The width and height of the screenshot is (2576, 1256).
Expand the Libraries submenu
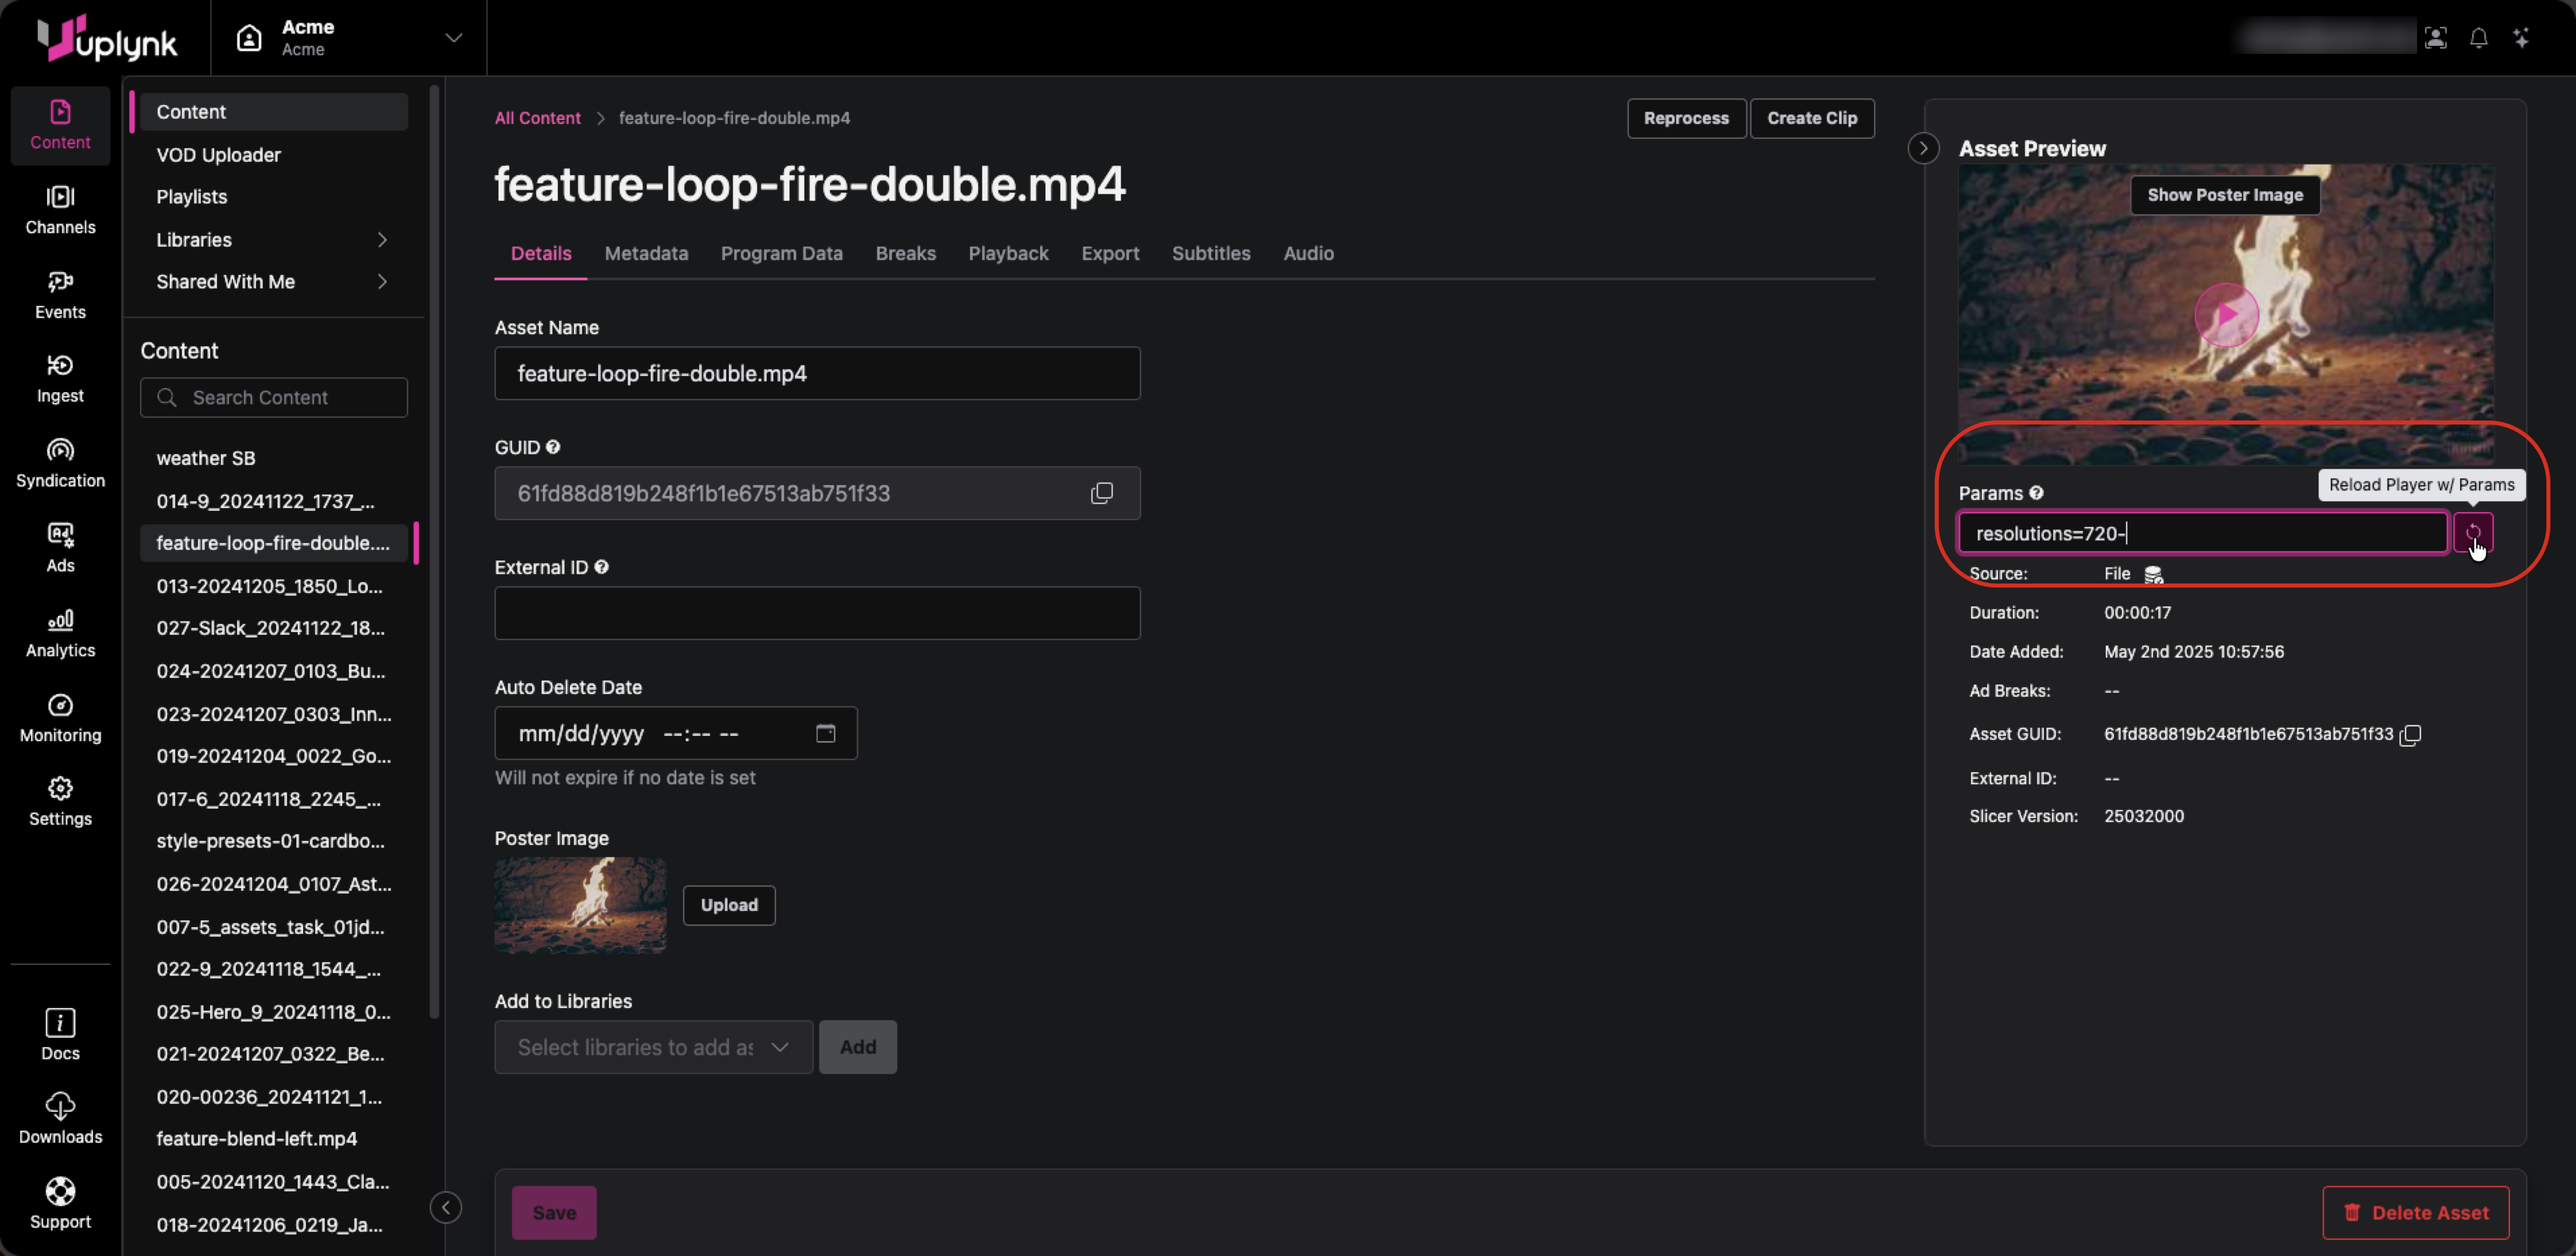click(x=382, y=240)
